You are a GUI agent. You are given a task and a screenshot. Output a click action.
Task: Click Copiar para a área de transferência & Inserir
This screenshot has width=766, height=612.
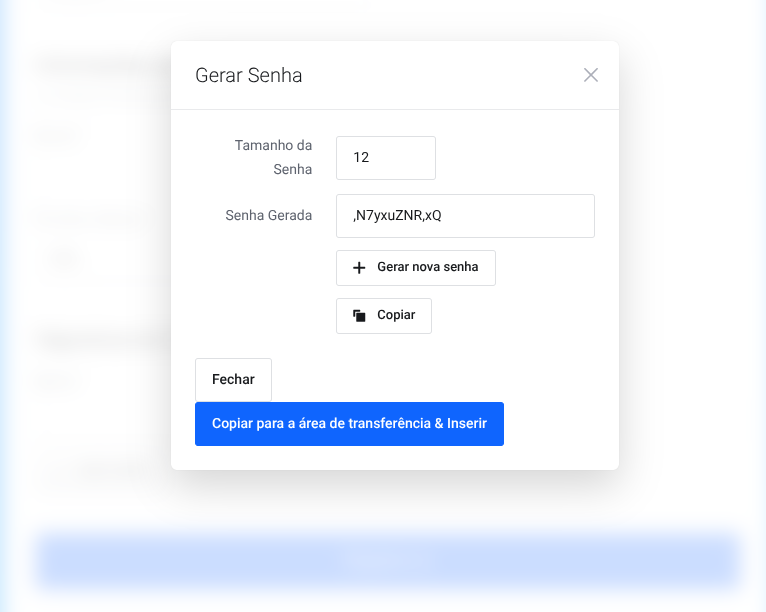349,424
